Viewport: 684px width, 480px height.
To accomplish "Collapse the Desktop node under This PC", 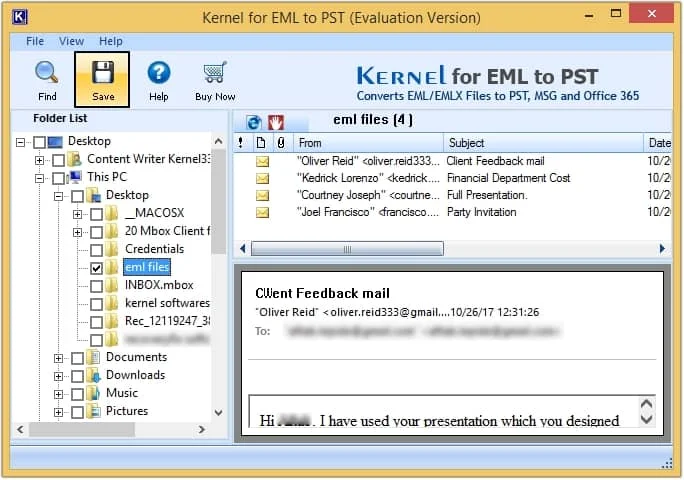I will (x=58, y=196).
